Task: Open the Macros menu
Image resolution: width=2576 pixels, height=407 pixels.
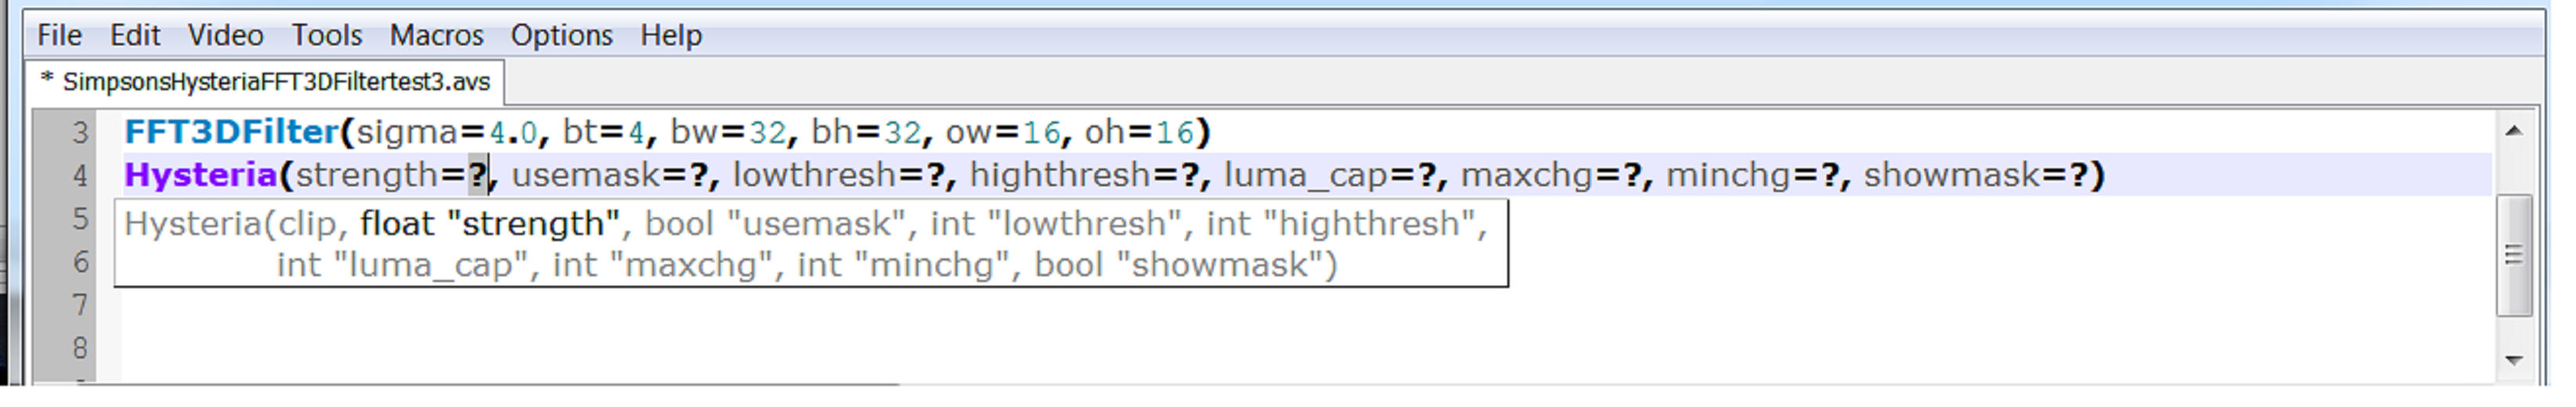Action: pos(436,35)
